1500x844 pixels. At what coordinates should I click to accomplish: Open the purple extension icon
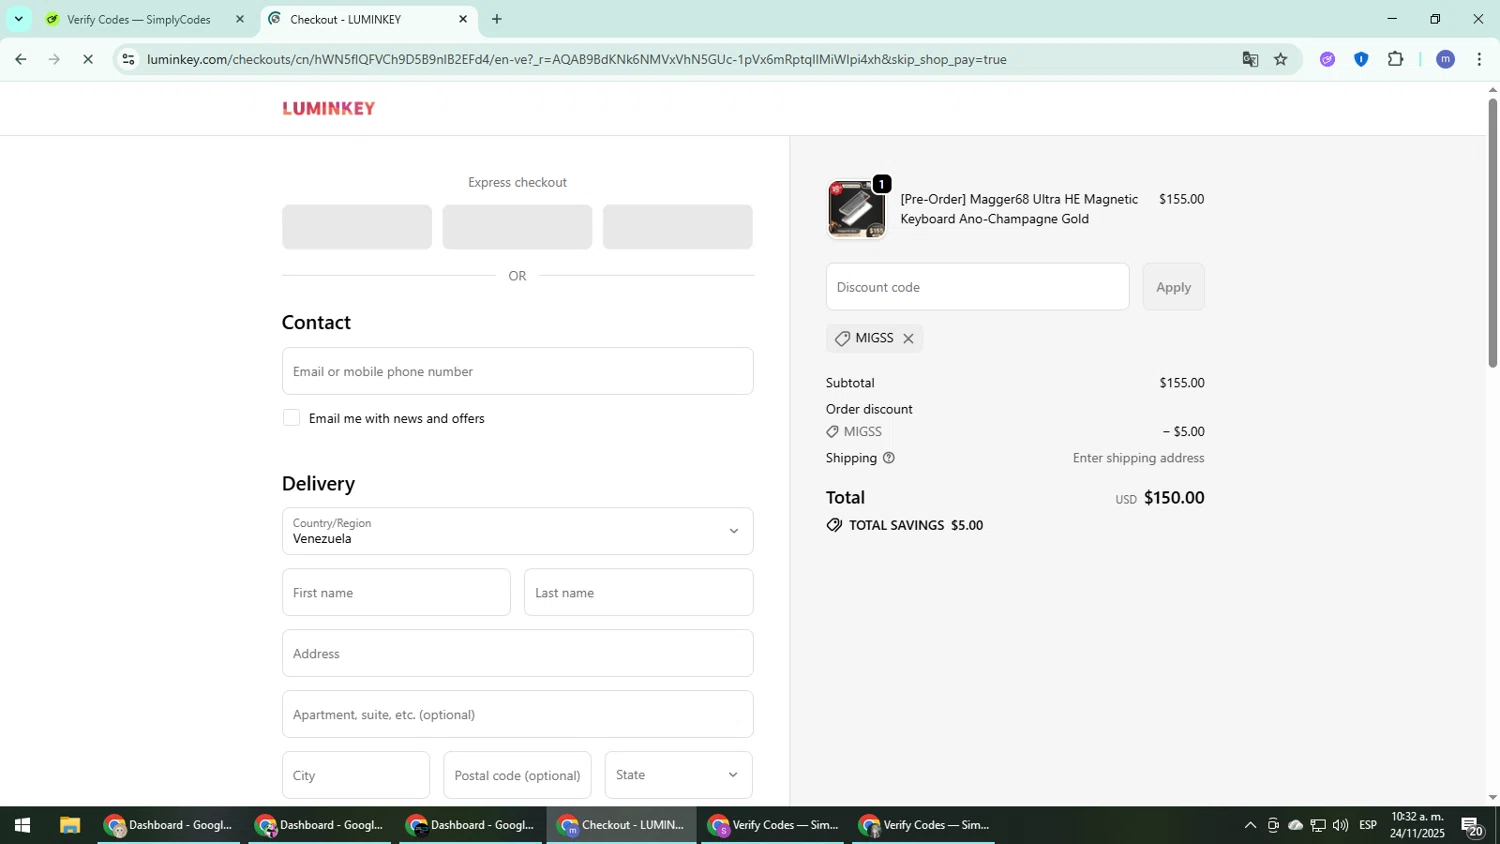tap(1327, 59)
